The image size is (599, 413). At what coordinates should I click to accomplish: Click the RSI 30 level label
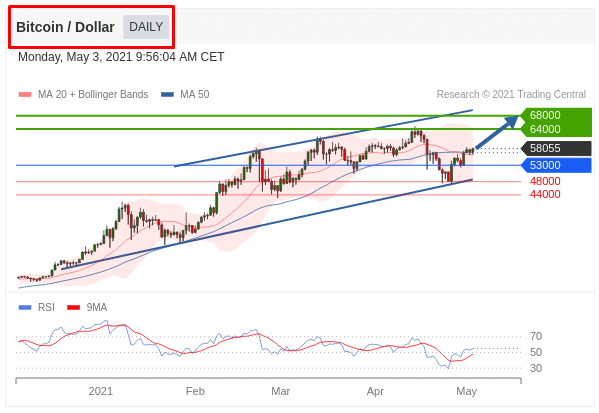pos(536,368)
